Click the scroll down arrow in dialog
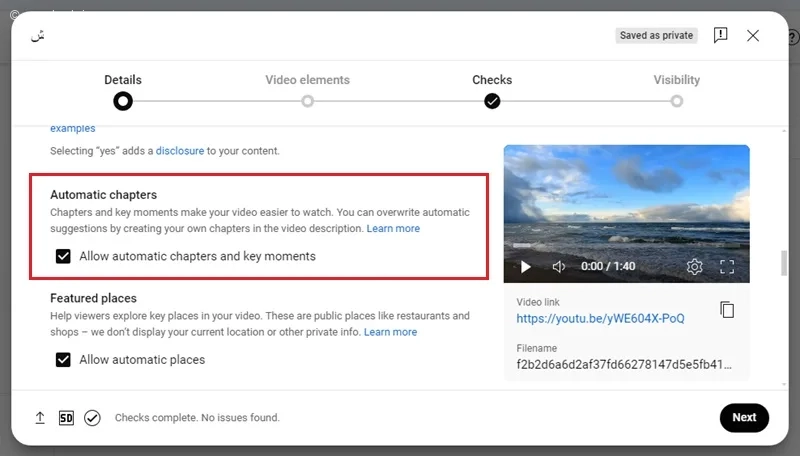This screenshot has width=800, height=456. (784, 385)
